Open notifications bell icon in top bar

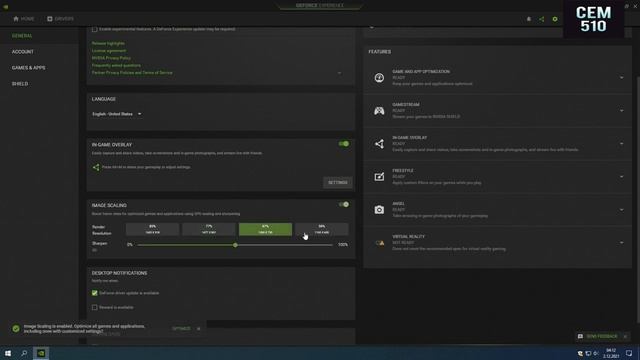coord(529,19)
